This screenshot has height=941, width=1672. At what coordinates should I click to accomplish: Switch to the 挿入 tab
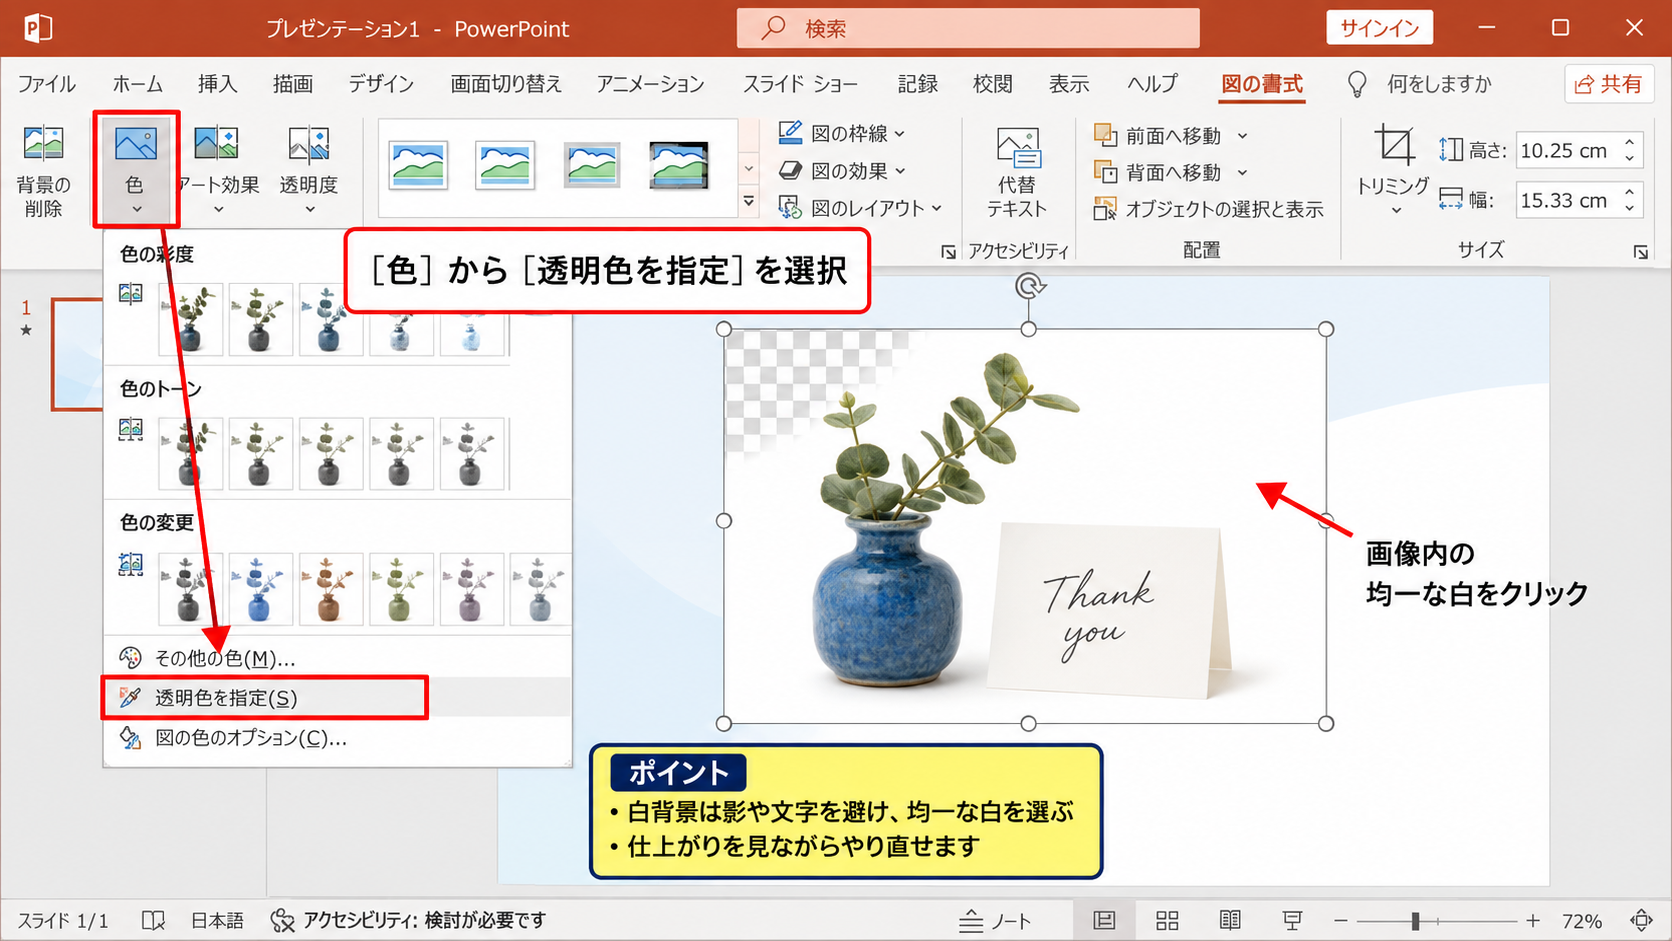(217, 84)
